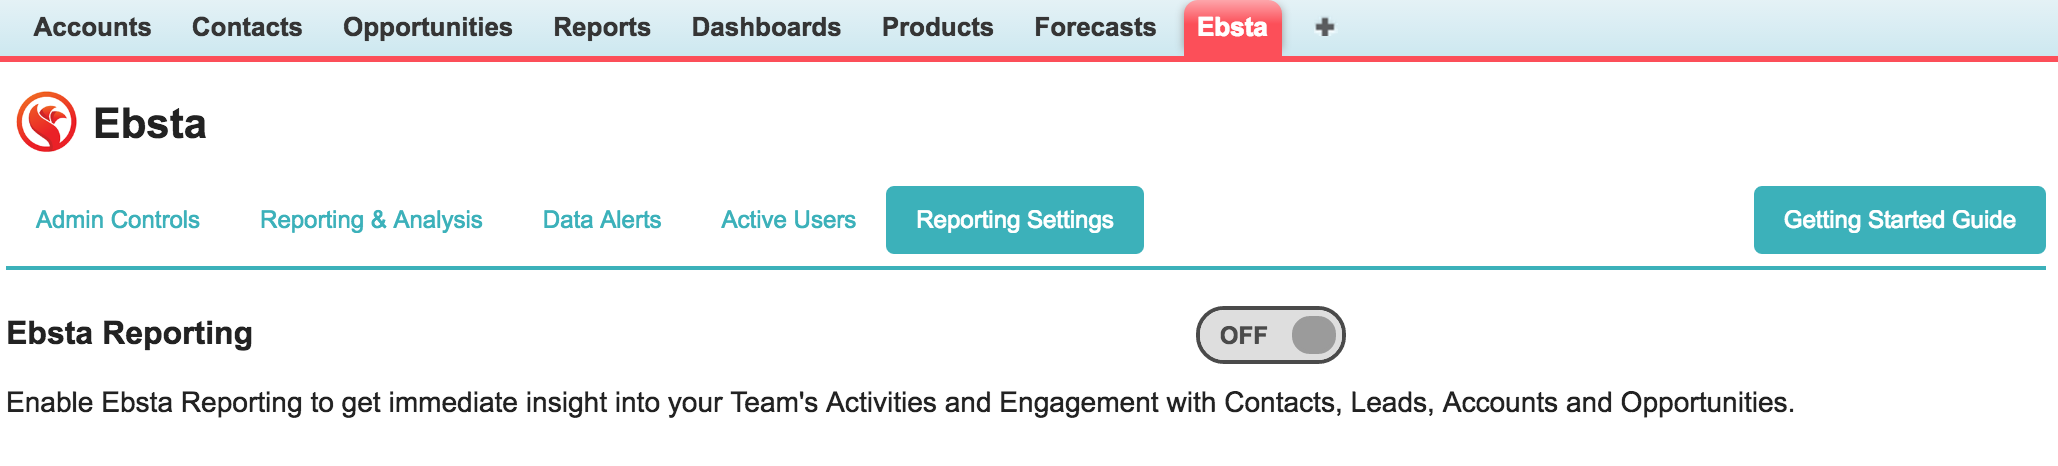Click the Ebsta page title text
The width and height of the screenshot is (2058, 466).
[x=149, y=124]
